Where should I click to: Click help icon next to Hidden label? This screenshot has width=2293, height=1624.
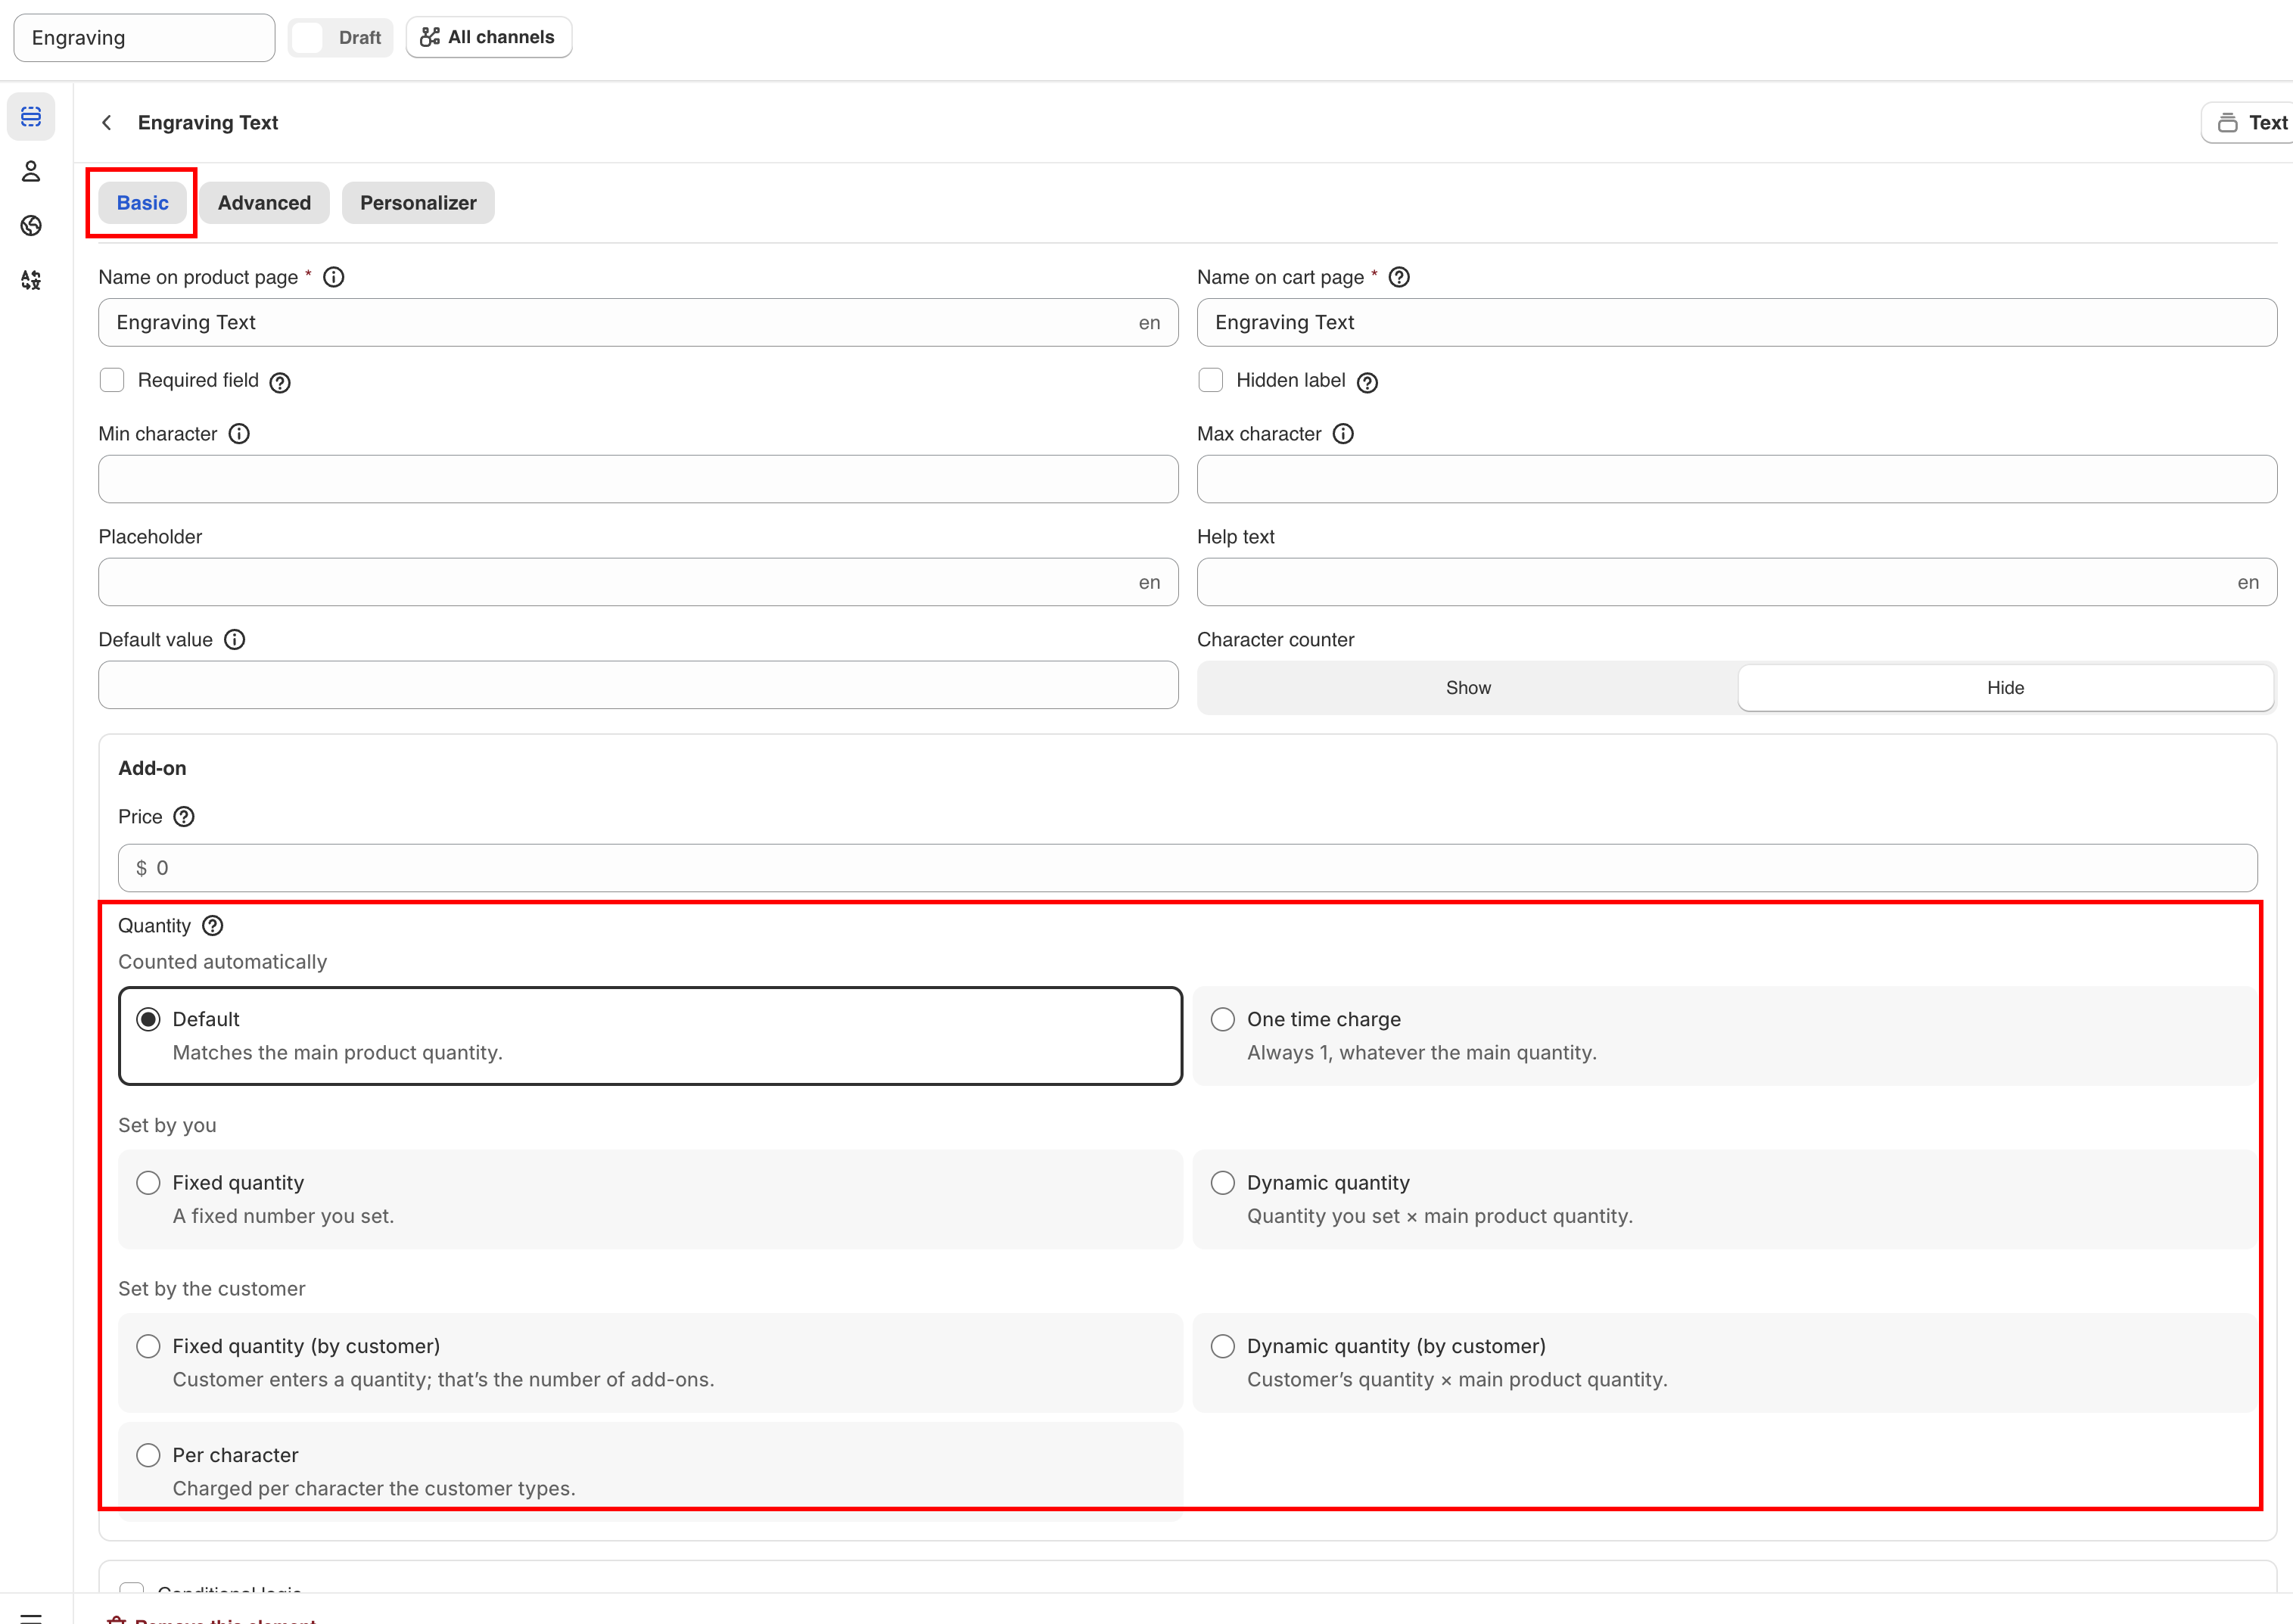[1367, 382]
